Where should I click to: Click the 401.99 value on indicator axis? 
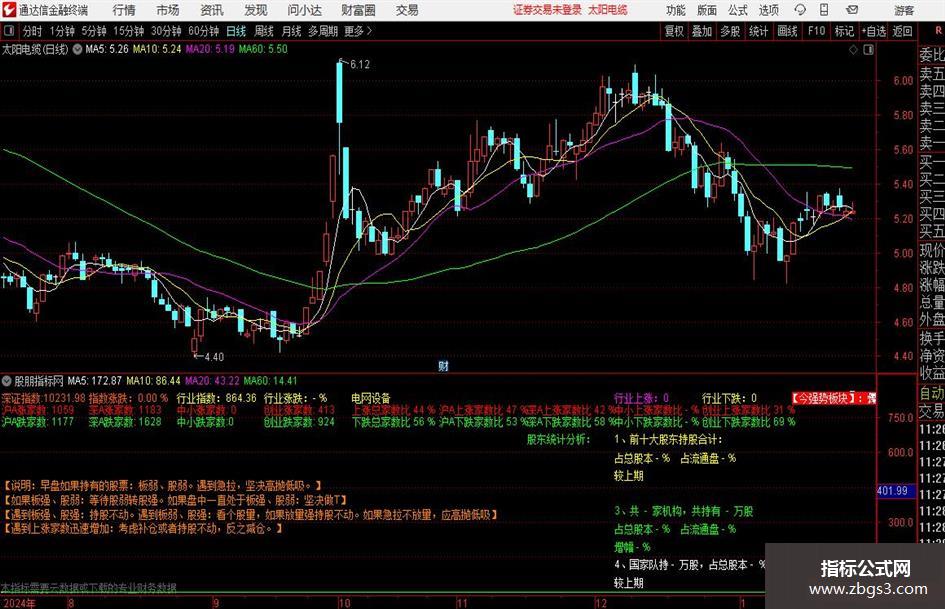point(893,490)
